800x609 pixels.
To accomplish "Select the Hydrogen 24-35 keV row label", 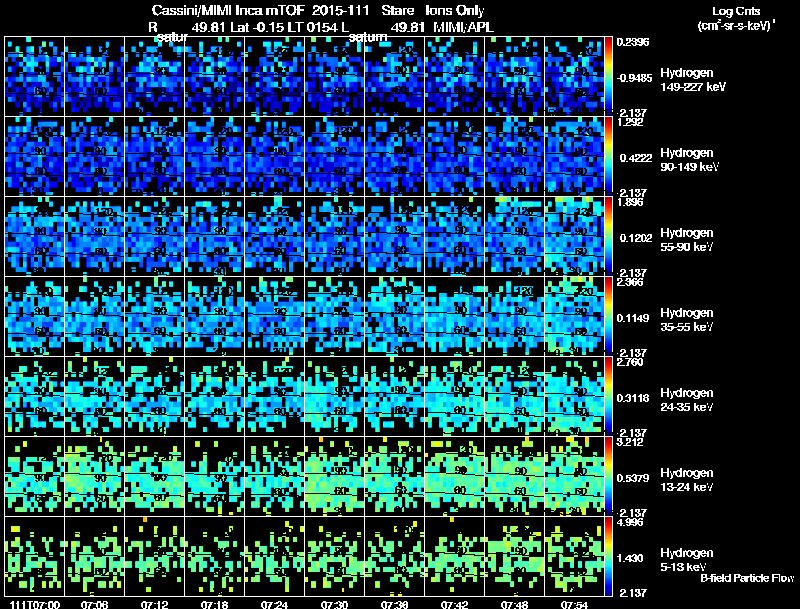I will [687, 400].
